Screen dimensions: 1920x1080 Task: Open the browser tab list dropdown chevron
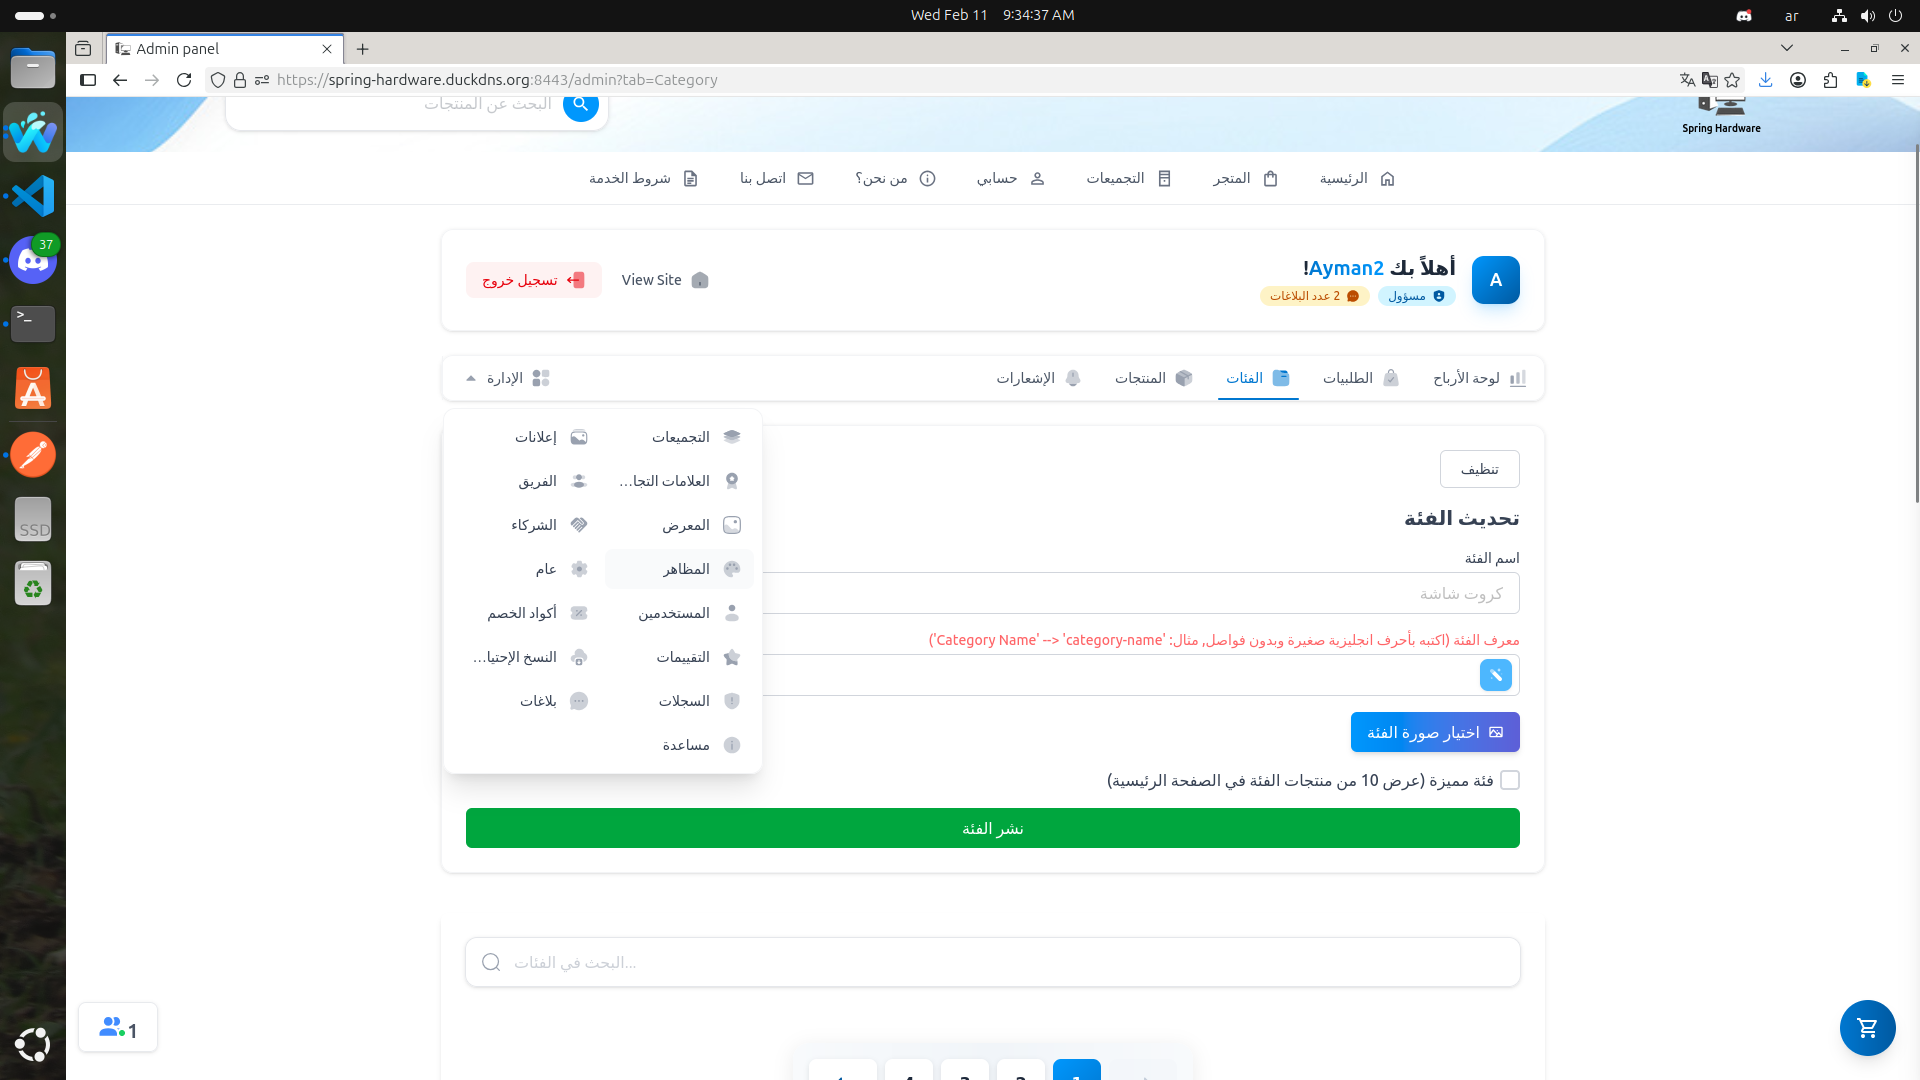tap(1787, 47)
